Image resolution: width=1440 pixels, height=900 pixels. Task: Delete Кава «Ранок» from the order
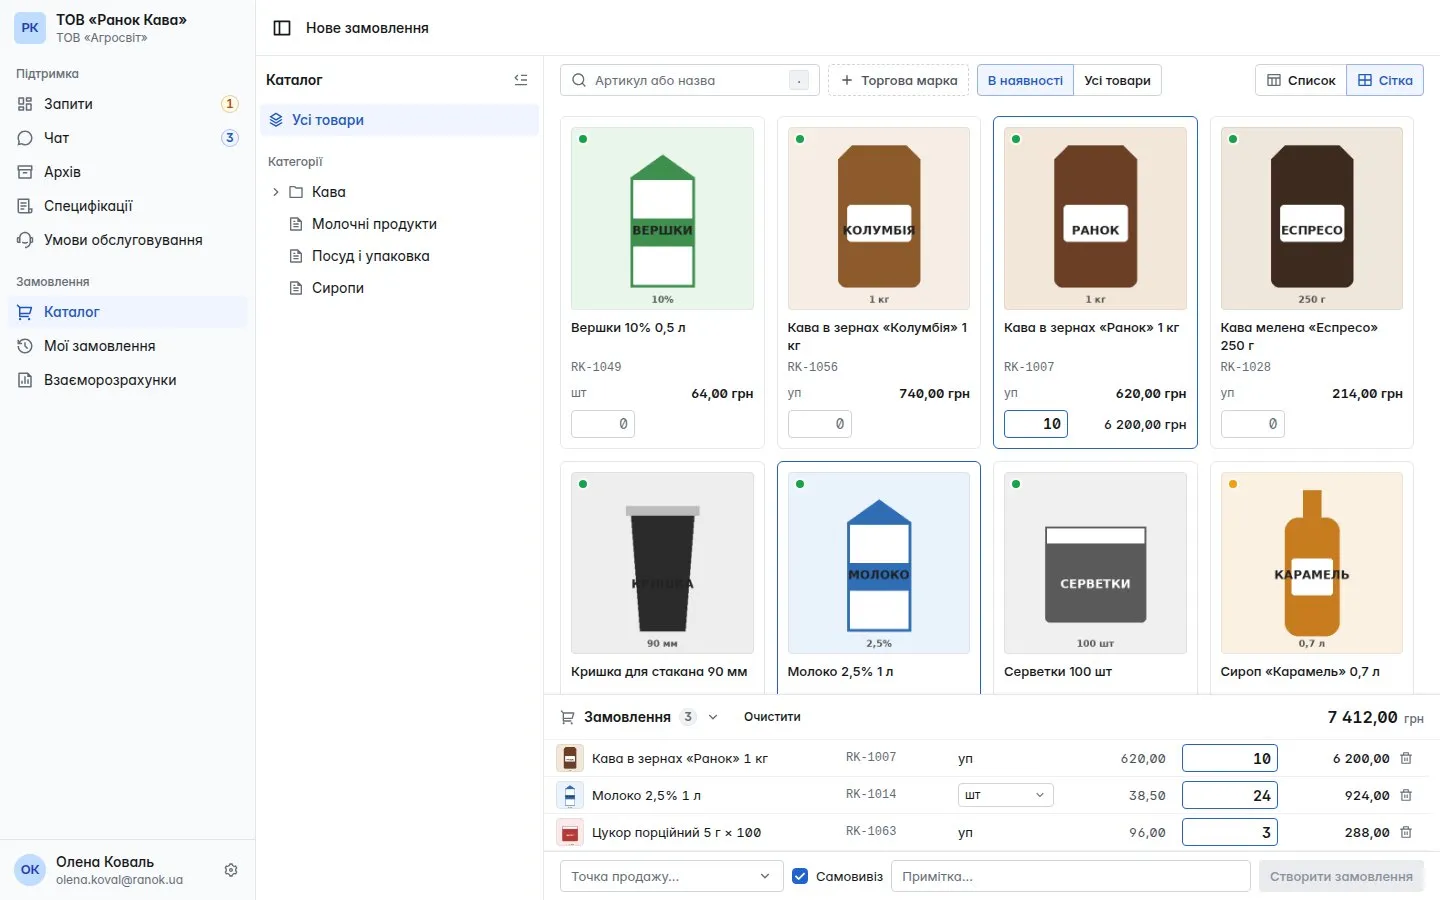[x=1406, y=758]
